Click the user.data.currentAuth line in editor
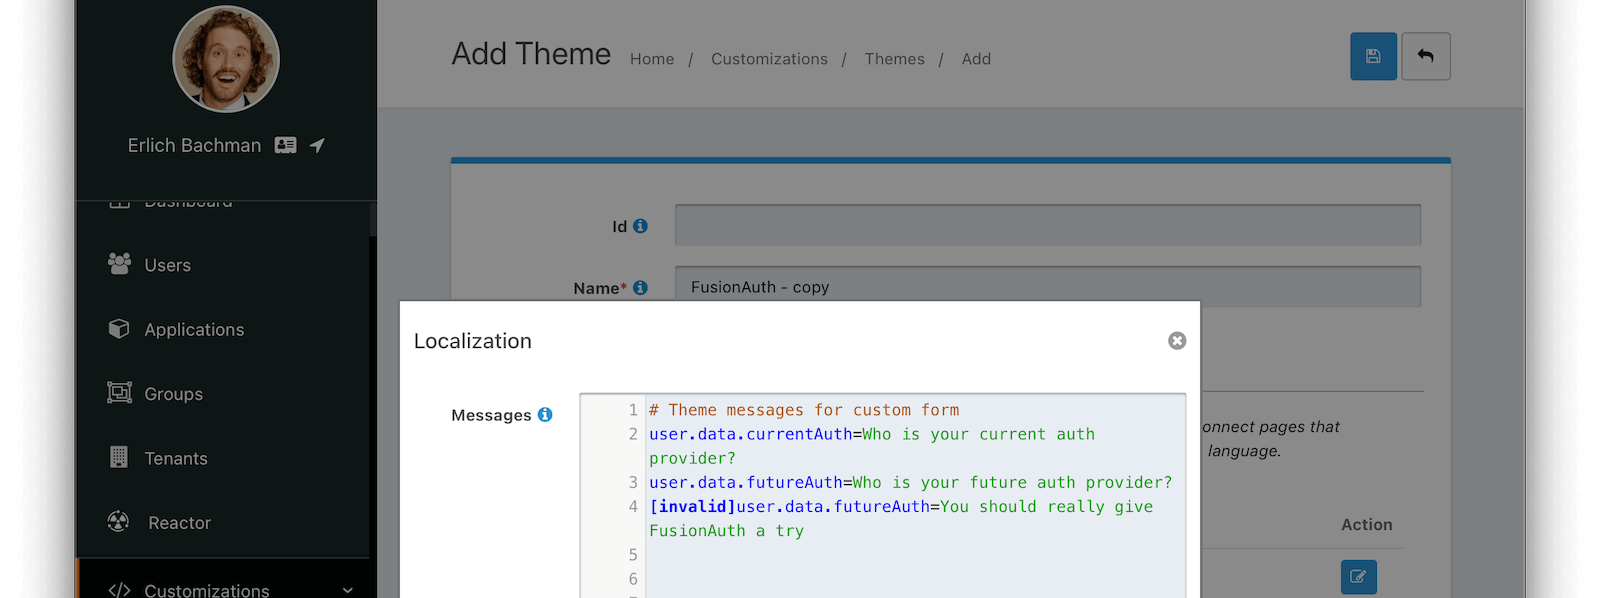Viewport: 1600px width, 598px height. click(872, 446)
